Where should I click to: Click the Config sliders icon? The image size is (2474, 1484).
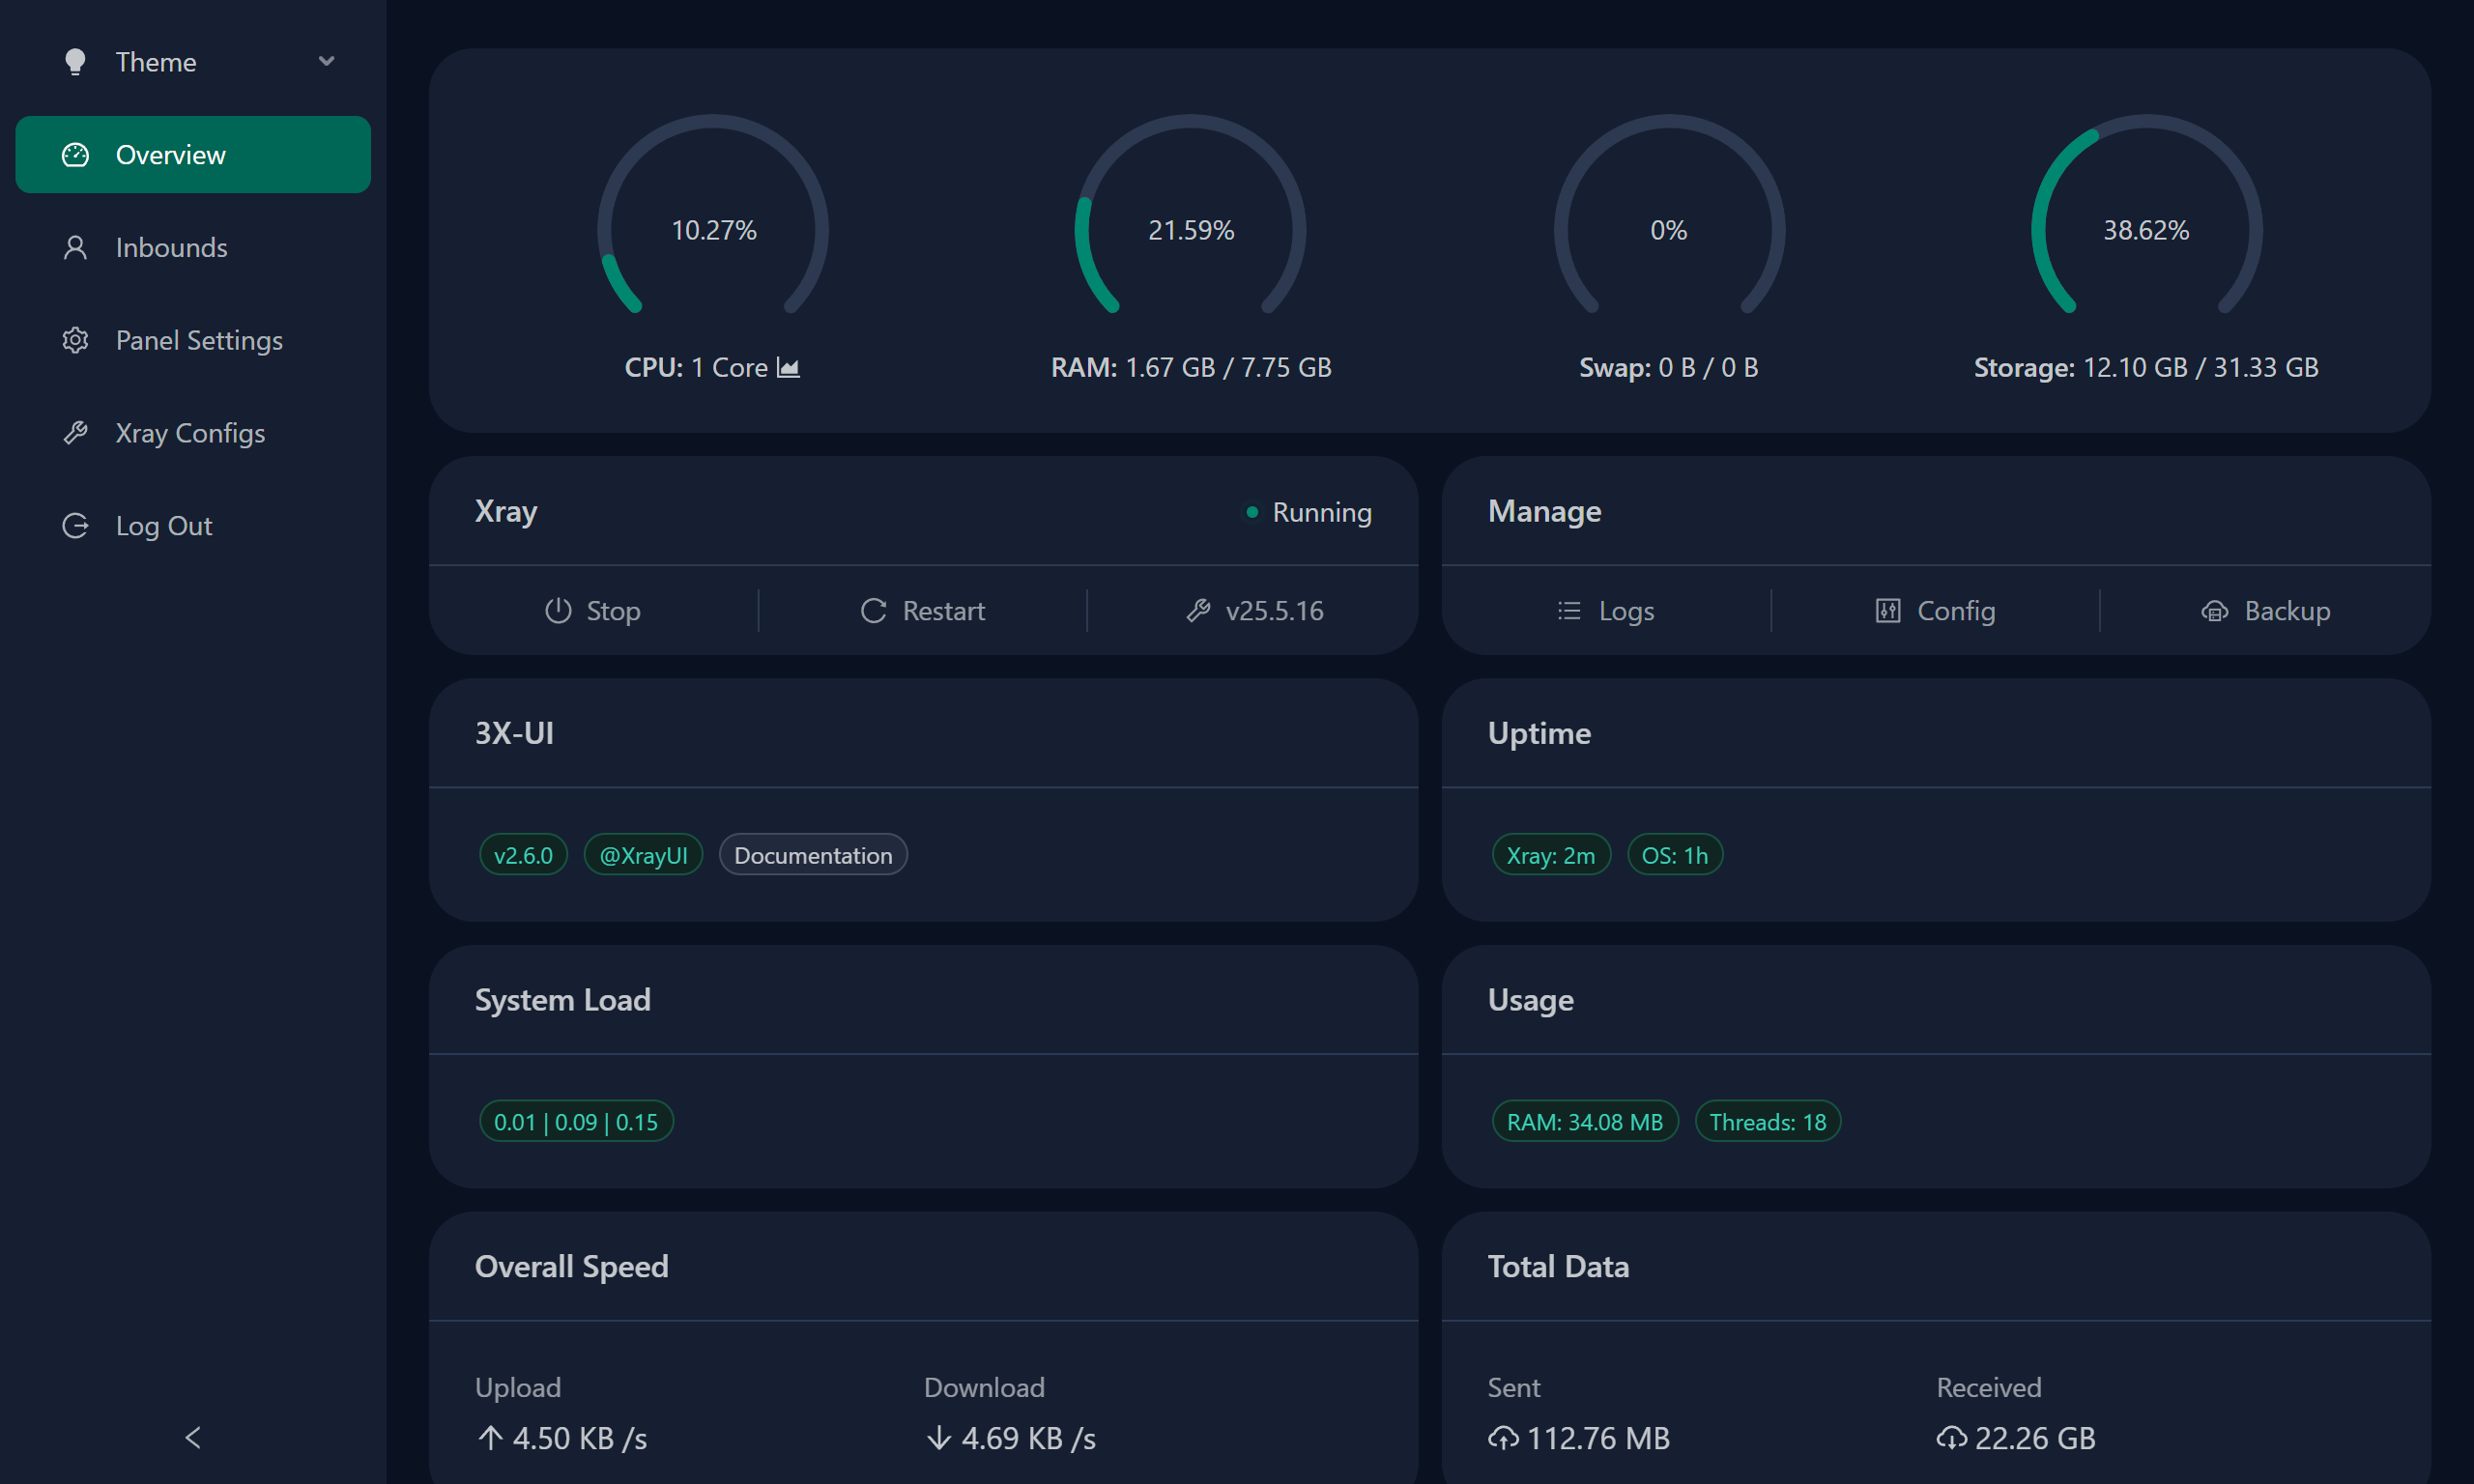tap(1887, 610)
